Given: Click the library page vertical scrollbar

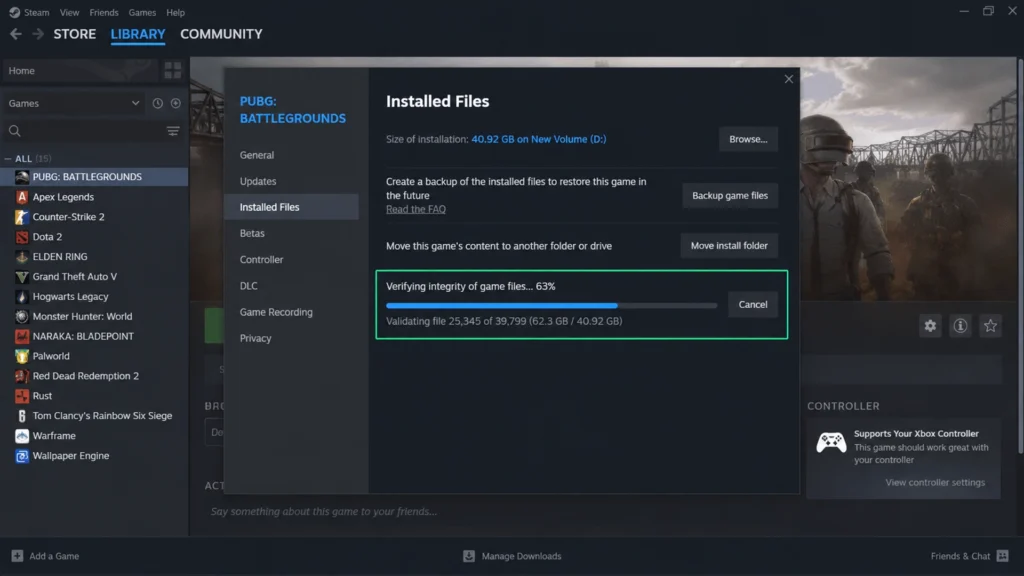Looking at the screenshot, I should pos(1019,256).
